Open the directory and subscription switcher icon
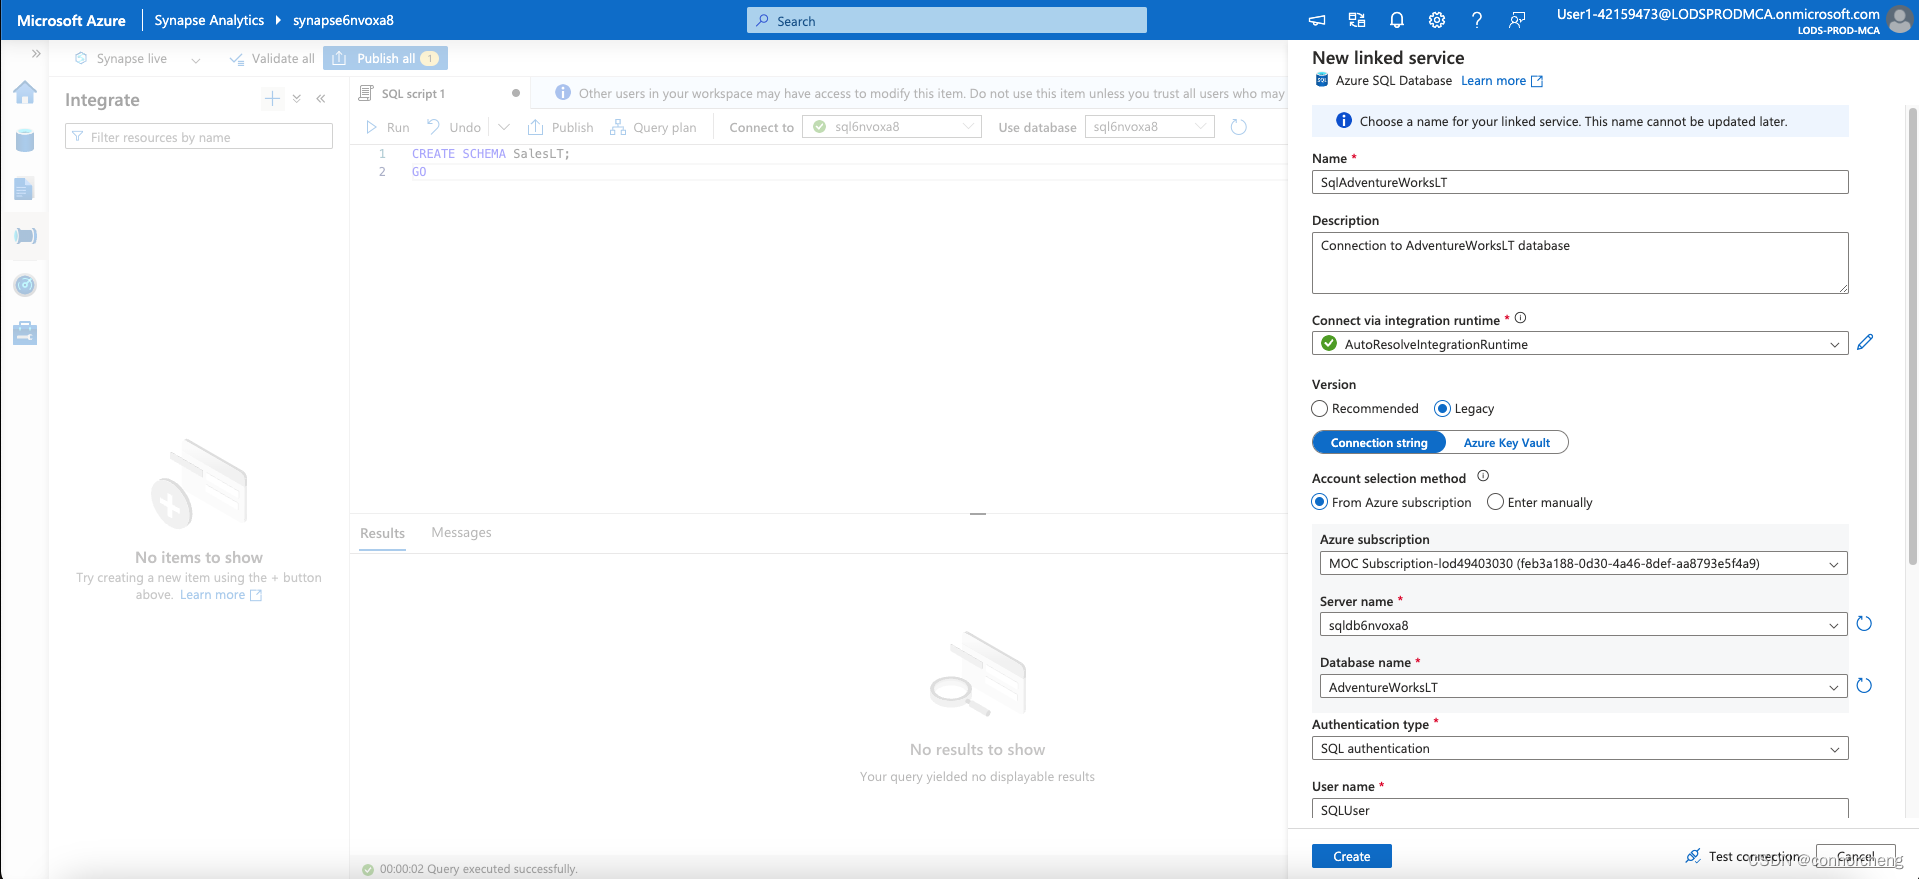 pos(1357,20)
